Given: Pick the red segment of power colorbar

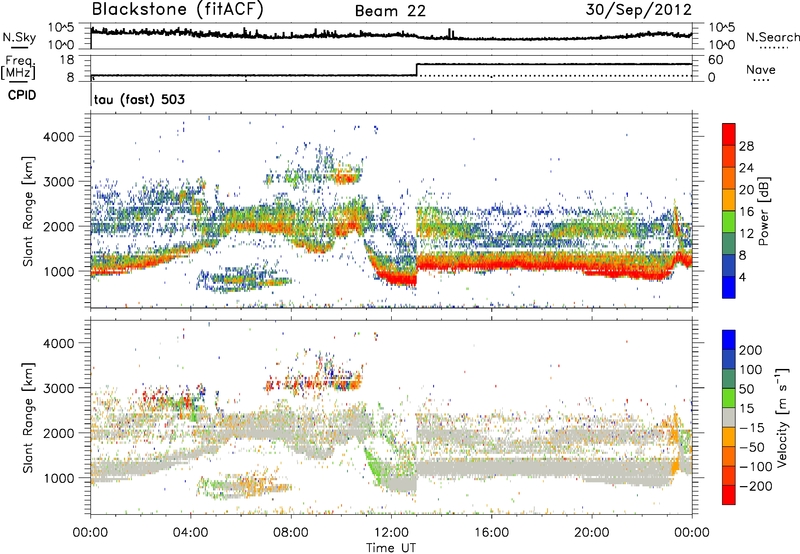Looking at the screenshot, I should coord(729,134).
